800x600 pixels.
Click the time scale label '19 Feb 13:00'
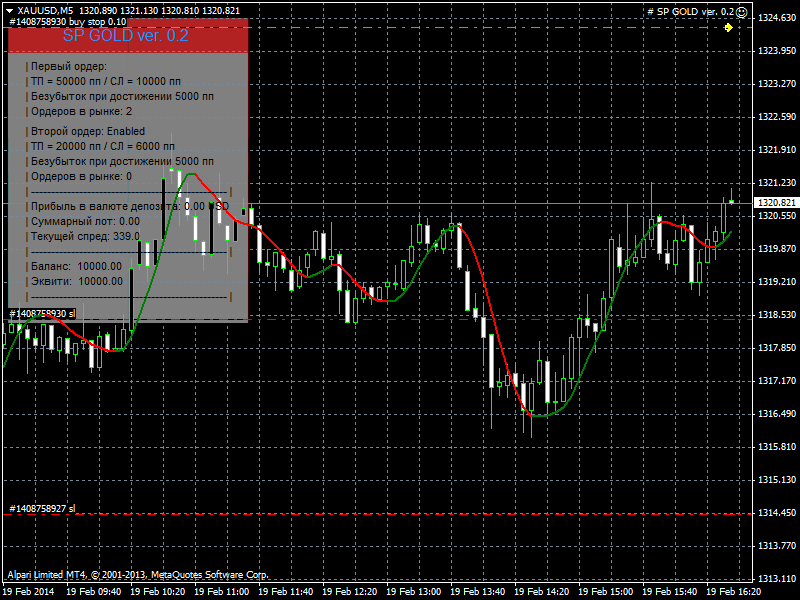(x=413, y=592)
